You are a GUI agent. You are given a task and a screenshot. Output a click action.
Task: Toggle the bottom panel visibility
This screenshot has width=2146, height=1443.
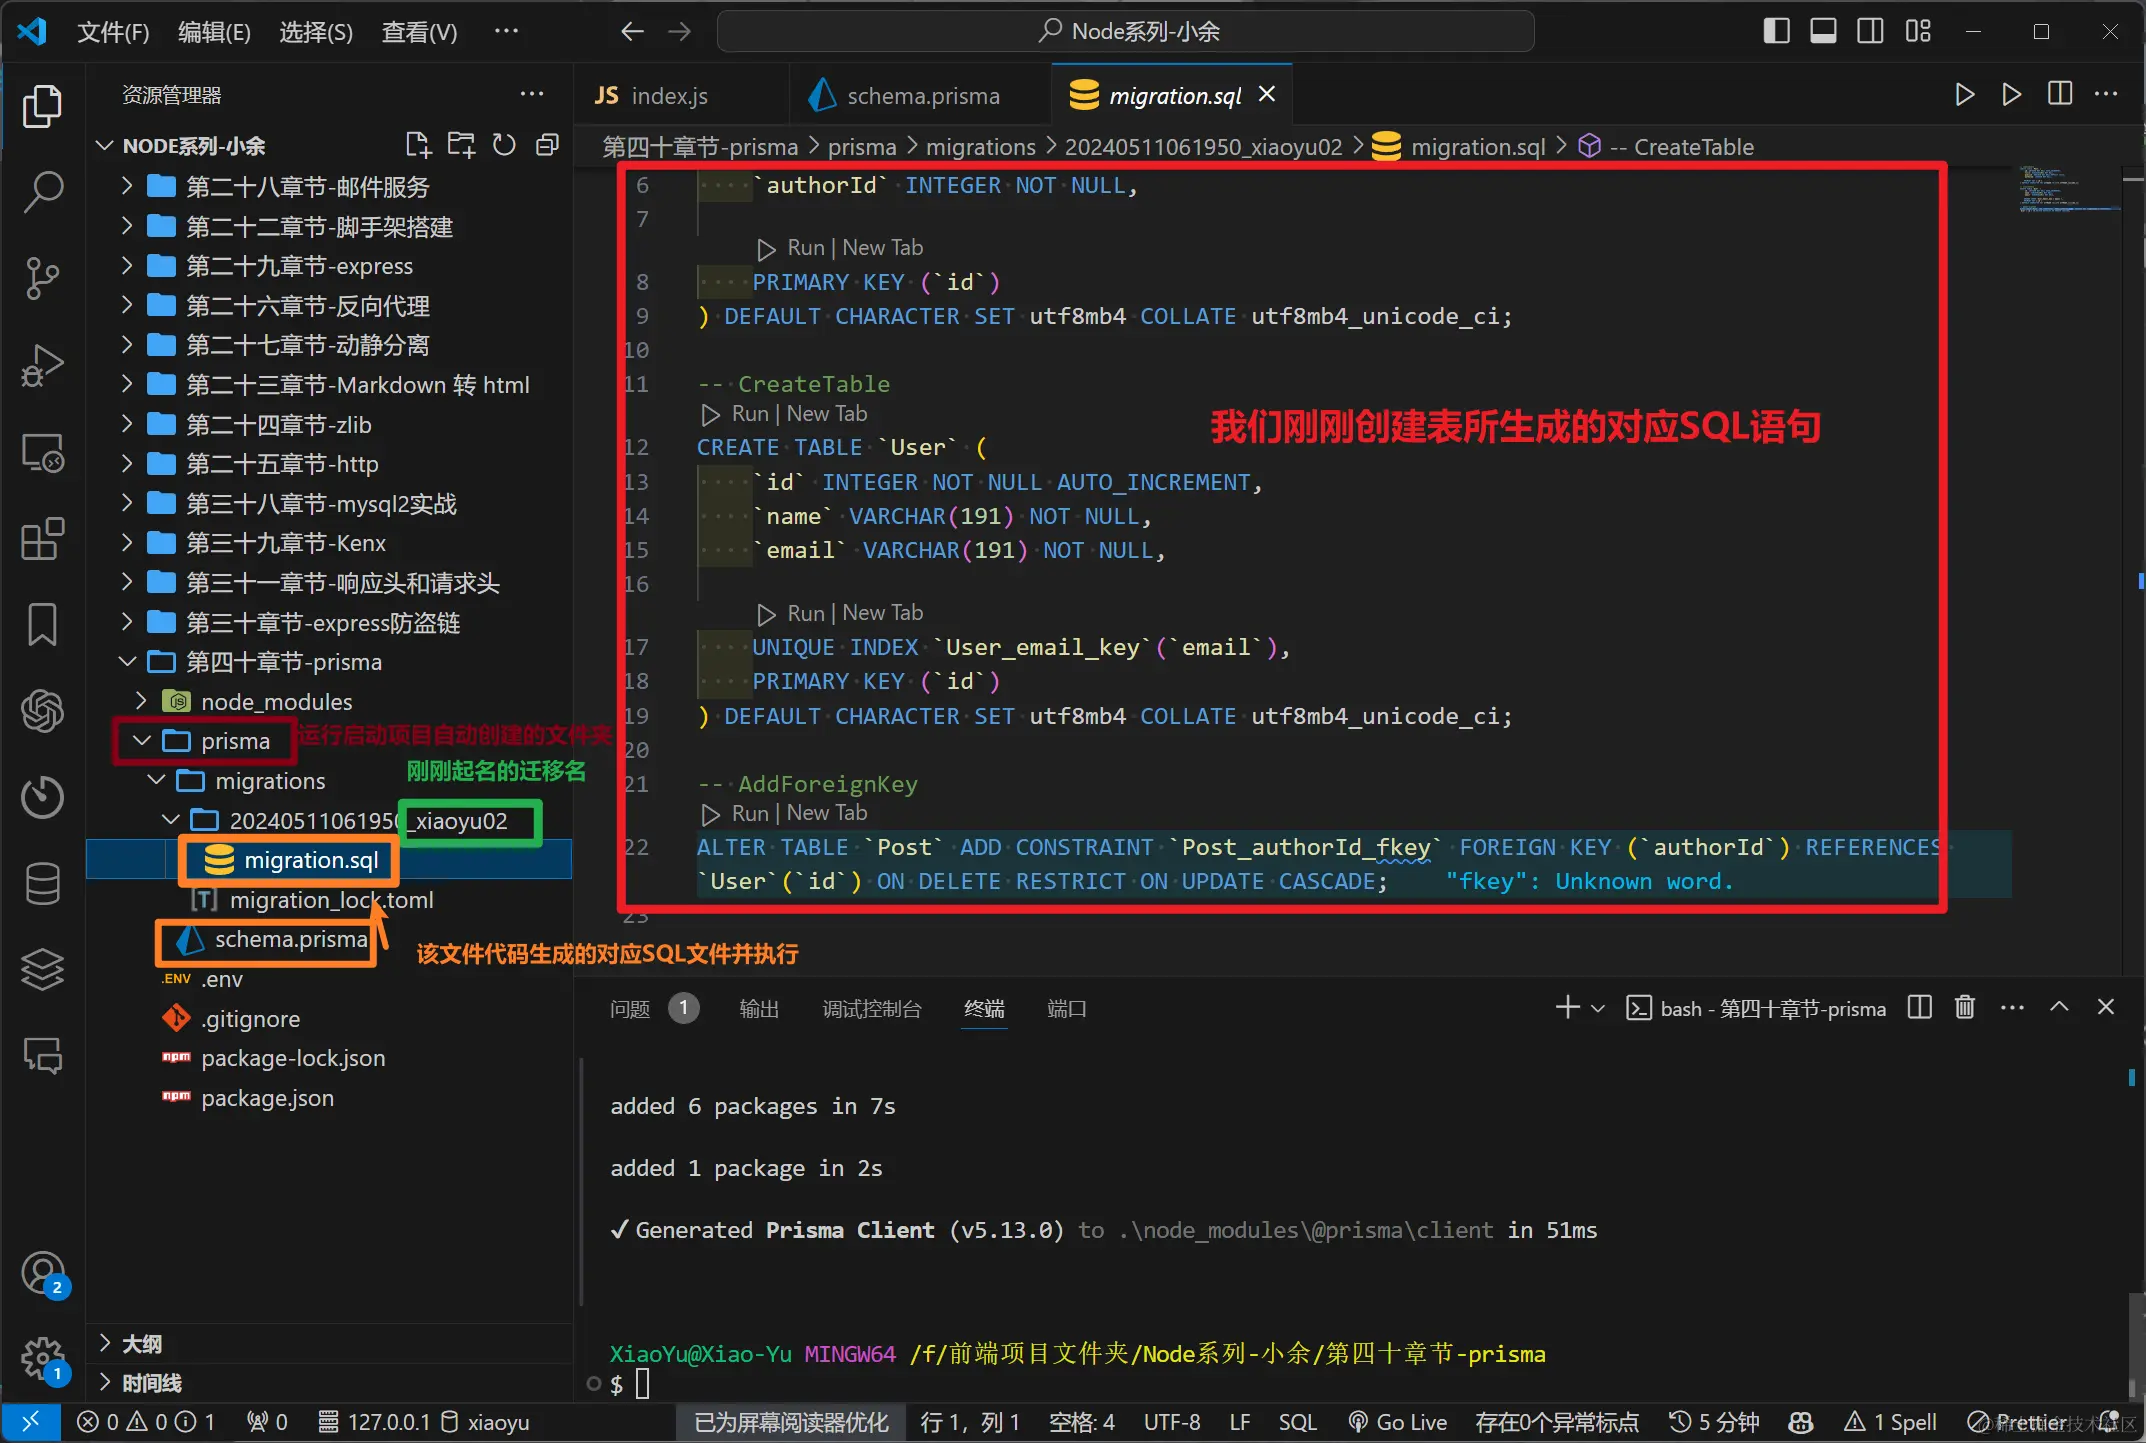tap(1823, 31)
